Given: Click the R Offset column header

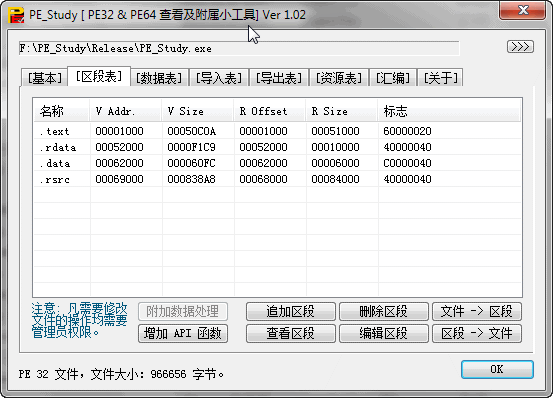Looking at the screenshot, I should click(x=270, y=111).
